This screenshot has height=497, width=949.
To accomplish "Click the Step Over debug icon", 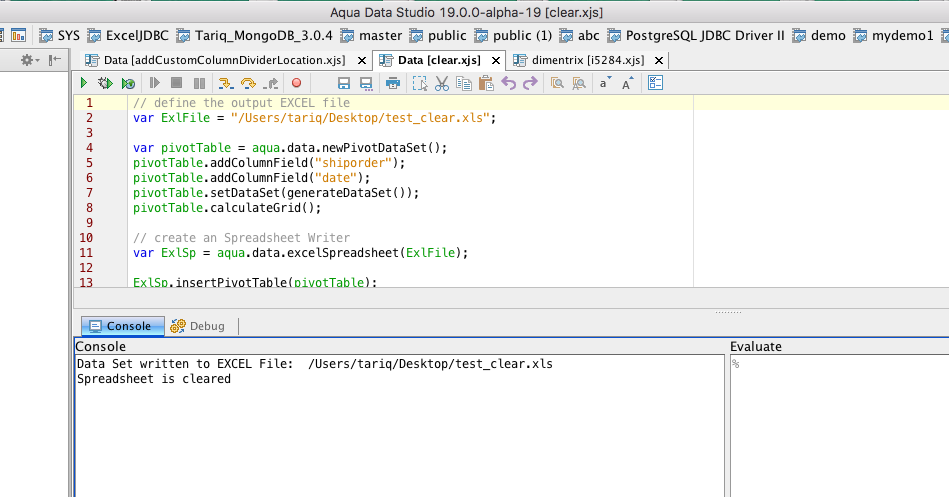I will 248,84.
